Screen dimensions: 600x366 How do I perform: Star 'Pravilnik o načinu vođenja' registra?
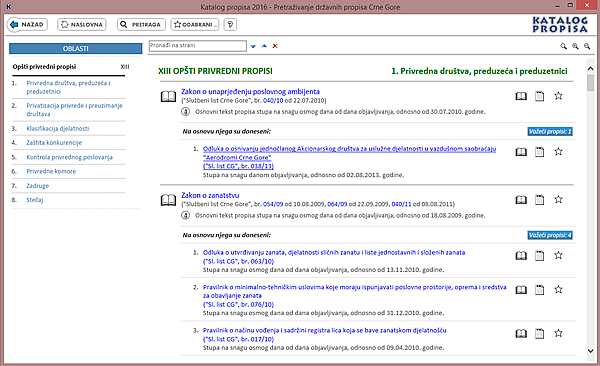coord(558,333)
